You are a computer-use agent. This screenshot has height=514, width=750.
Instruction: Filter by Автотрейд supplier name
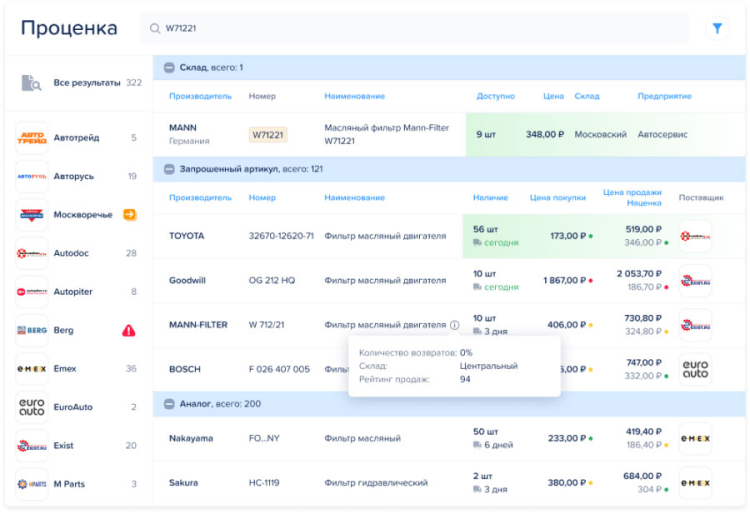pos(77,138)
